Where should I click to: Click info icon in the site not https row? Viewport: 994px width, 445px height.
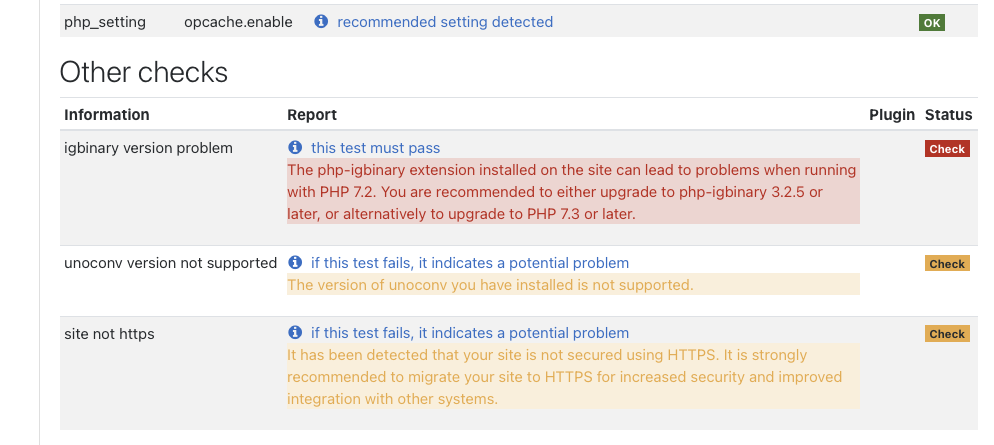[x=295, y=333]
